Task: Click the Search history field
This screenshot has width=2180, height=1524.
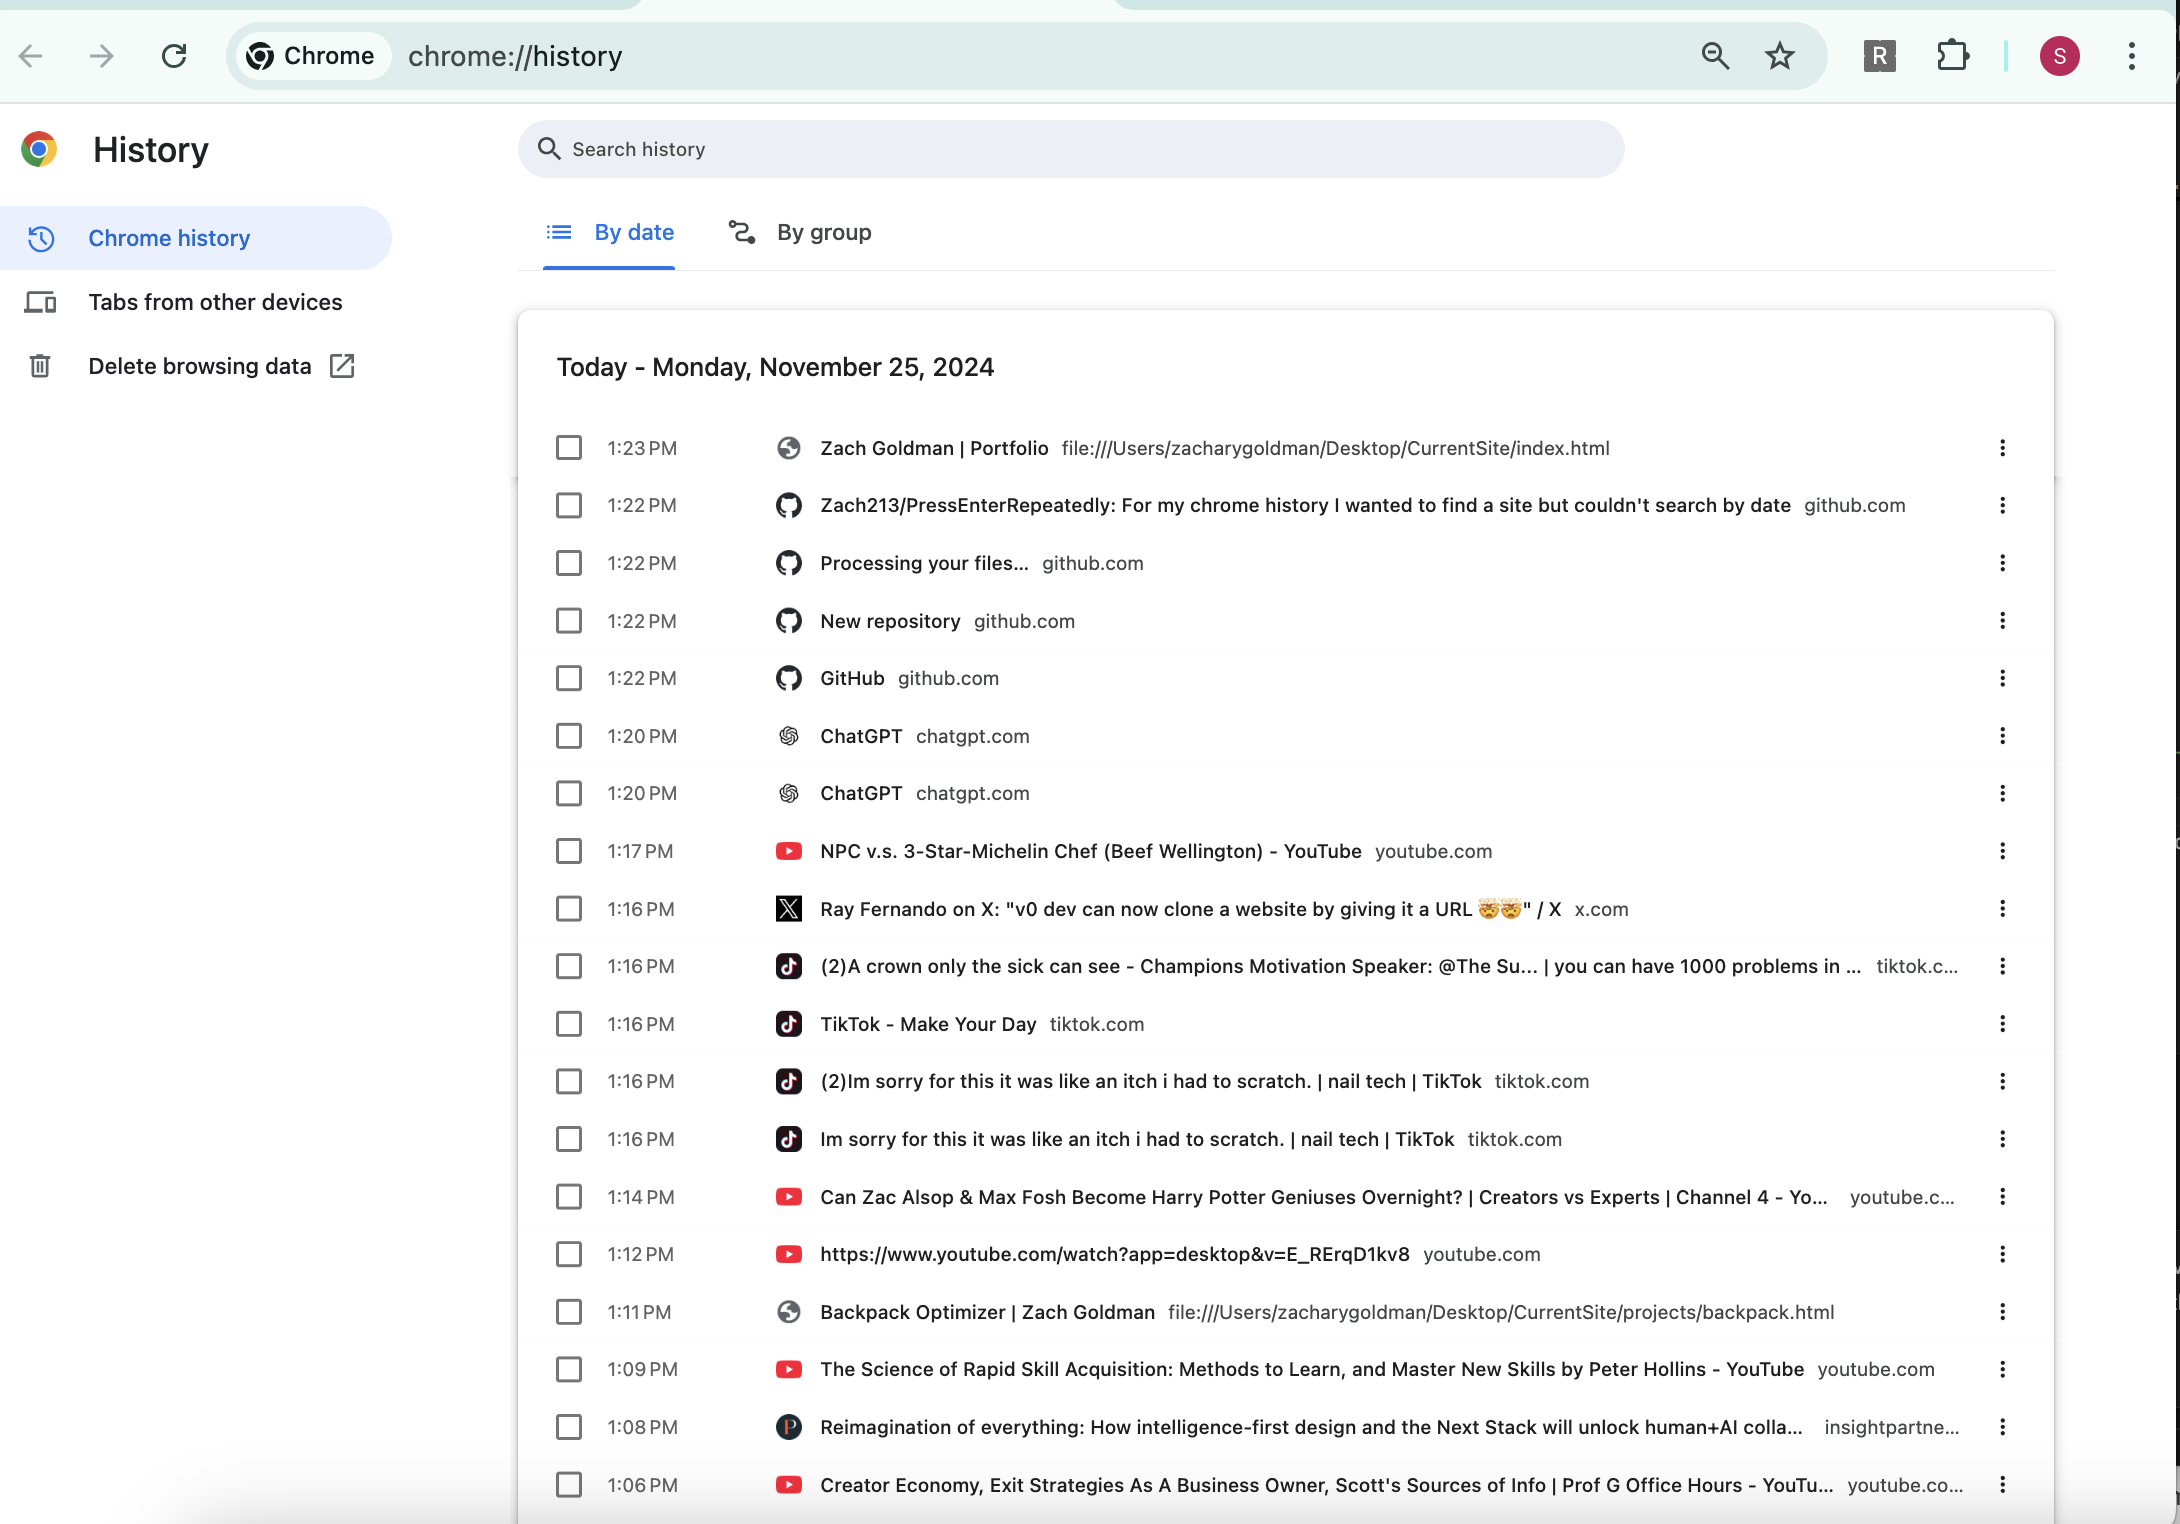Action: [1071, 149]
